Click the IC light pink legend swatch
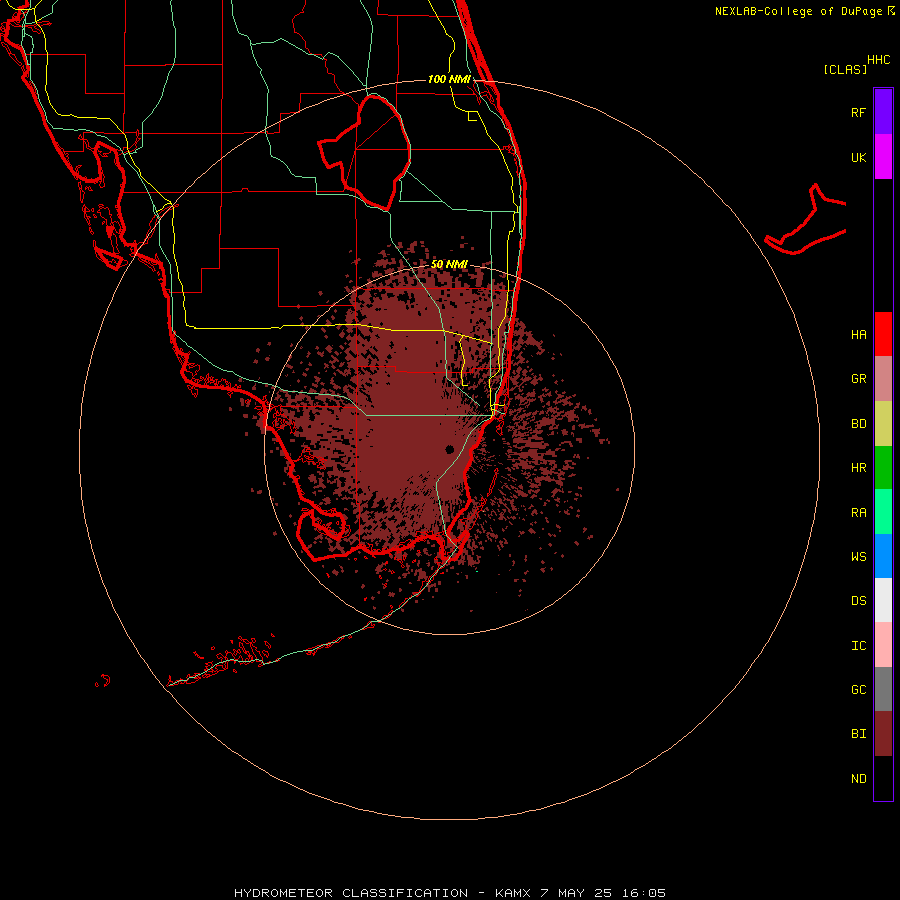 (x=883, y=645)
